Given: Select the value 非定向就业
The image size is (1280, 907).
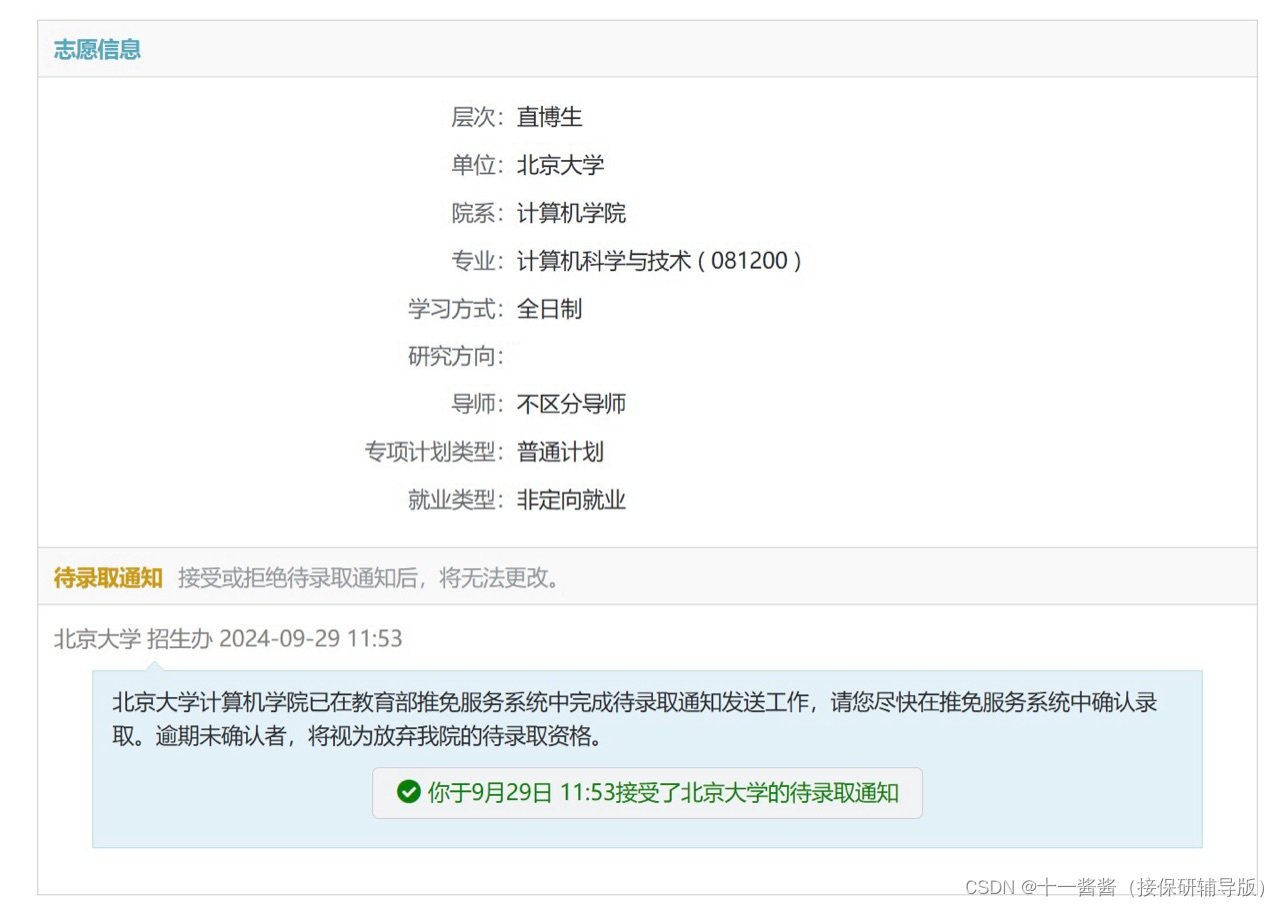Looking at the screenshot, I should [x=571, y=500].
